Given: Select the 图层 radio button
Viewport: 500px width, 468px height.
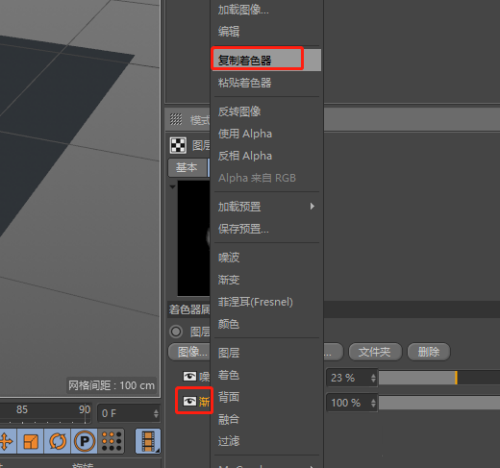Looking at the screenshot, I should point(176,331).
